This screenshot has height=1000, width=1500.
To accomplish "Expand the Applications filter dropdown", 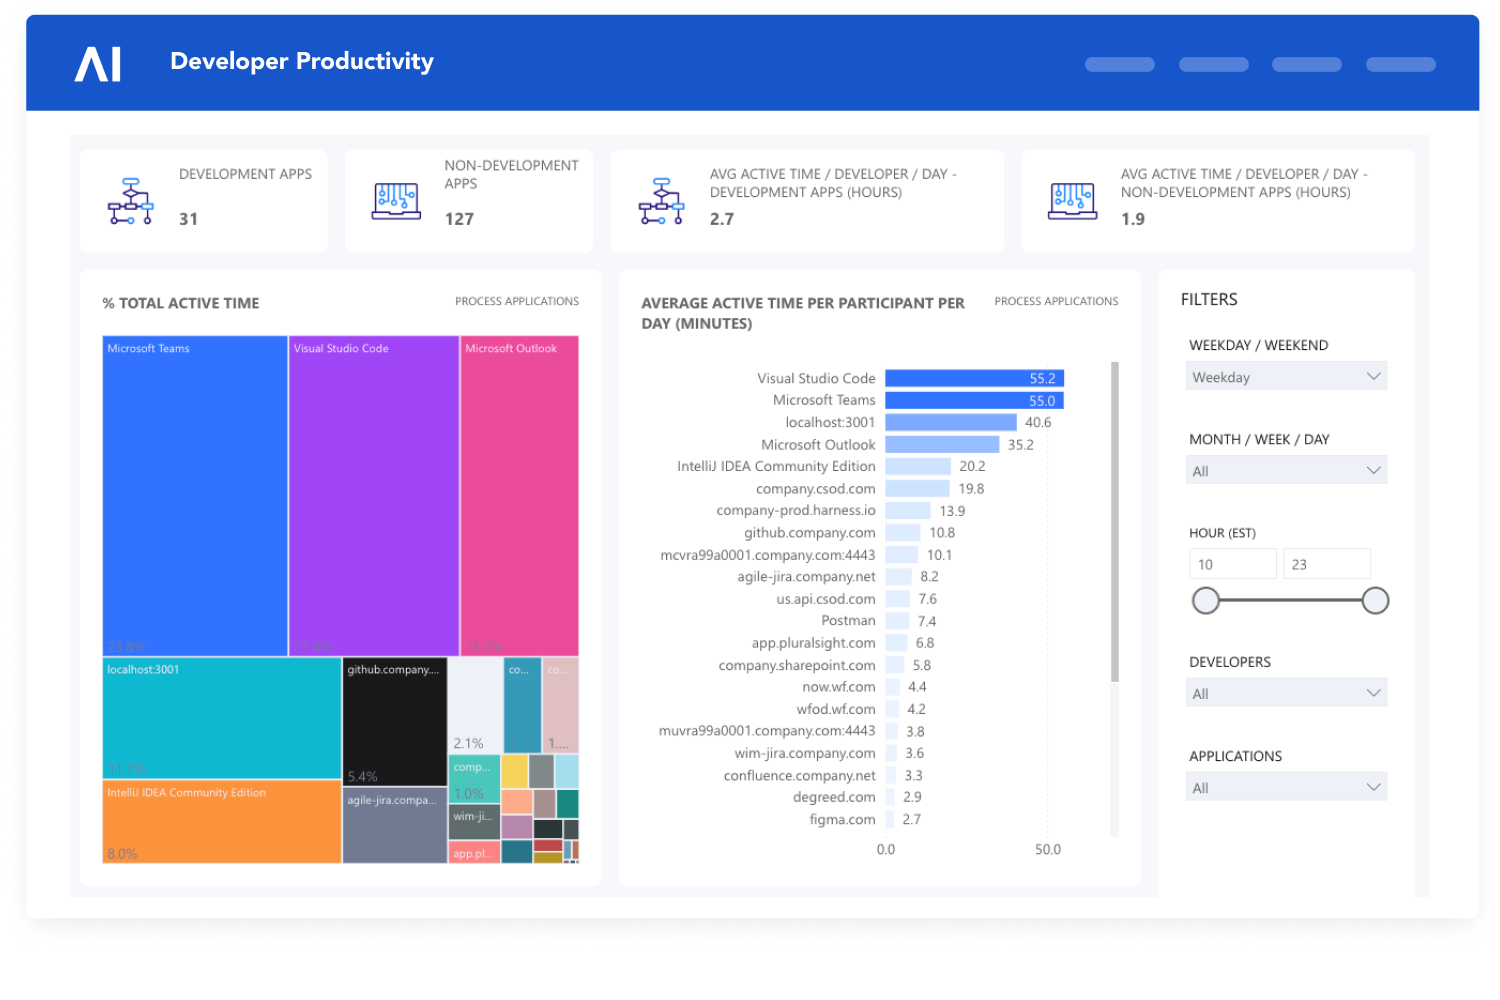I will [1286, 786].
